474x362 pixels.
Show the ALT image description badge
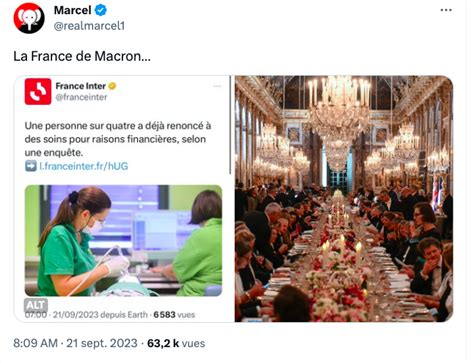click(x=36, y=304)
